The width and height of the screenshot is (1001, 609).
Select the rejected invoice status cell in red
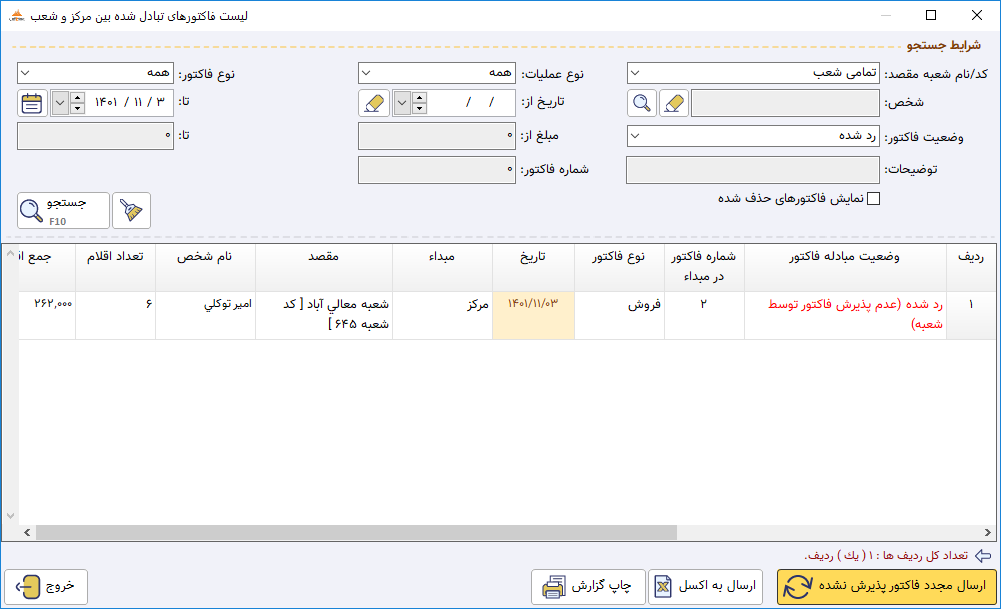click(845, 315)
